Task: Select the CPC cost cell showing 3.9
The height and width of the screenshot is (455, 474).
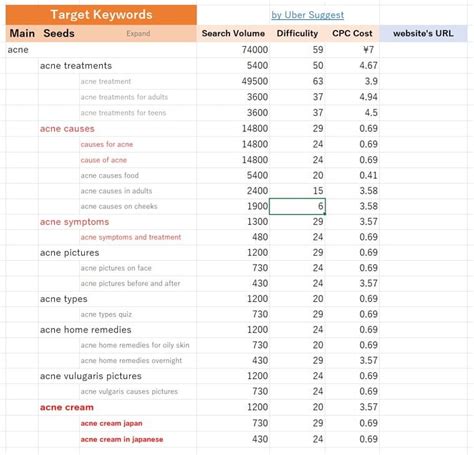Action: (x=352, y=81)
